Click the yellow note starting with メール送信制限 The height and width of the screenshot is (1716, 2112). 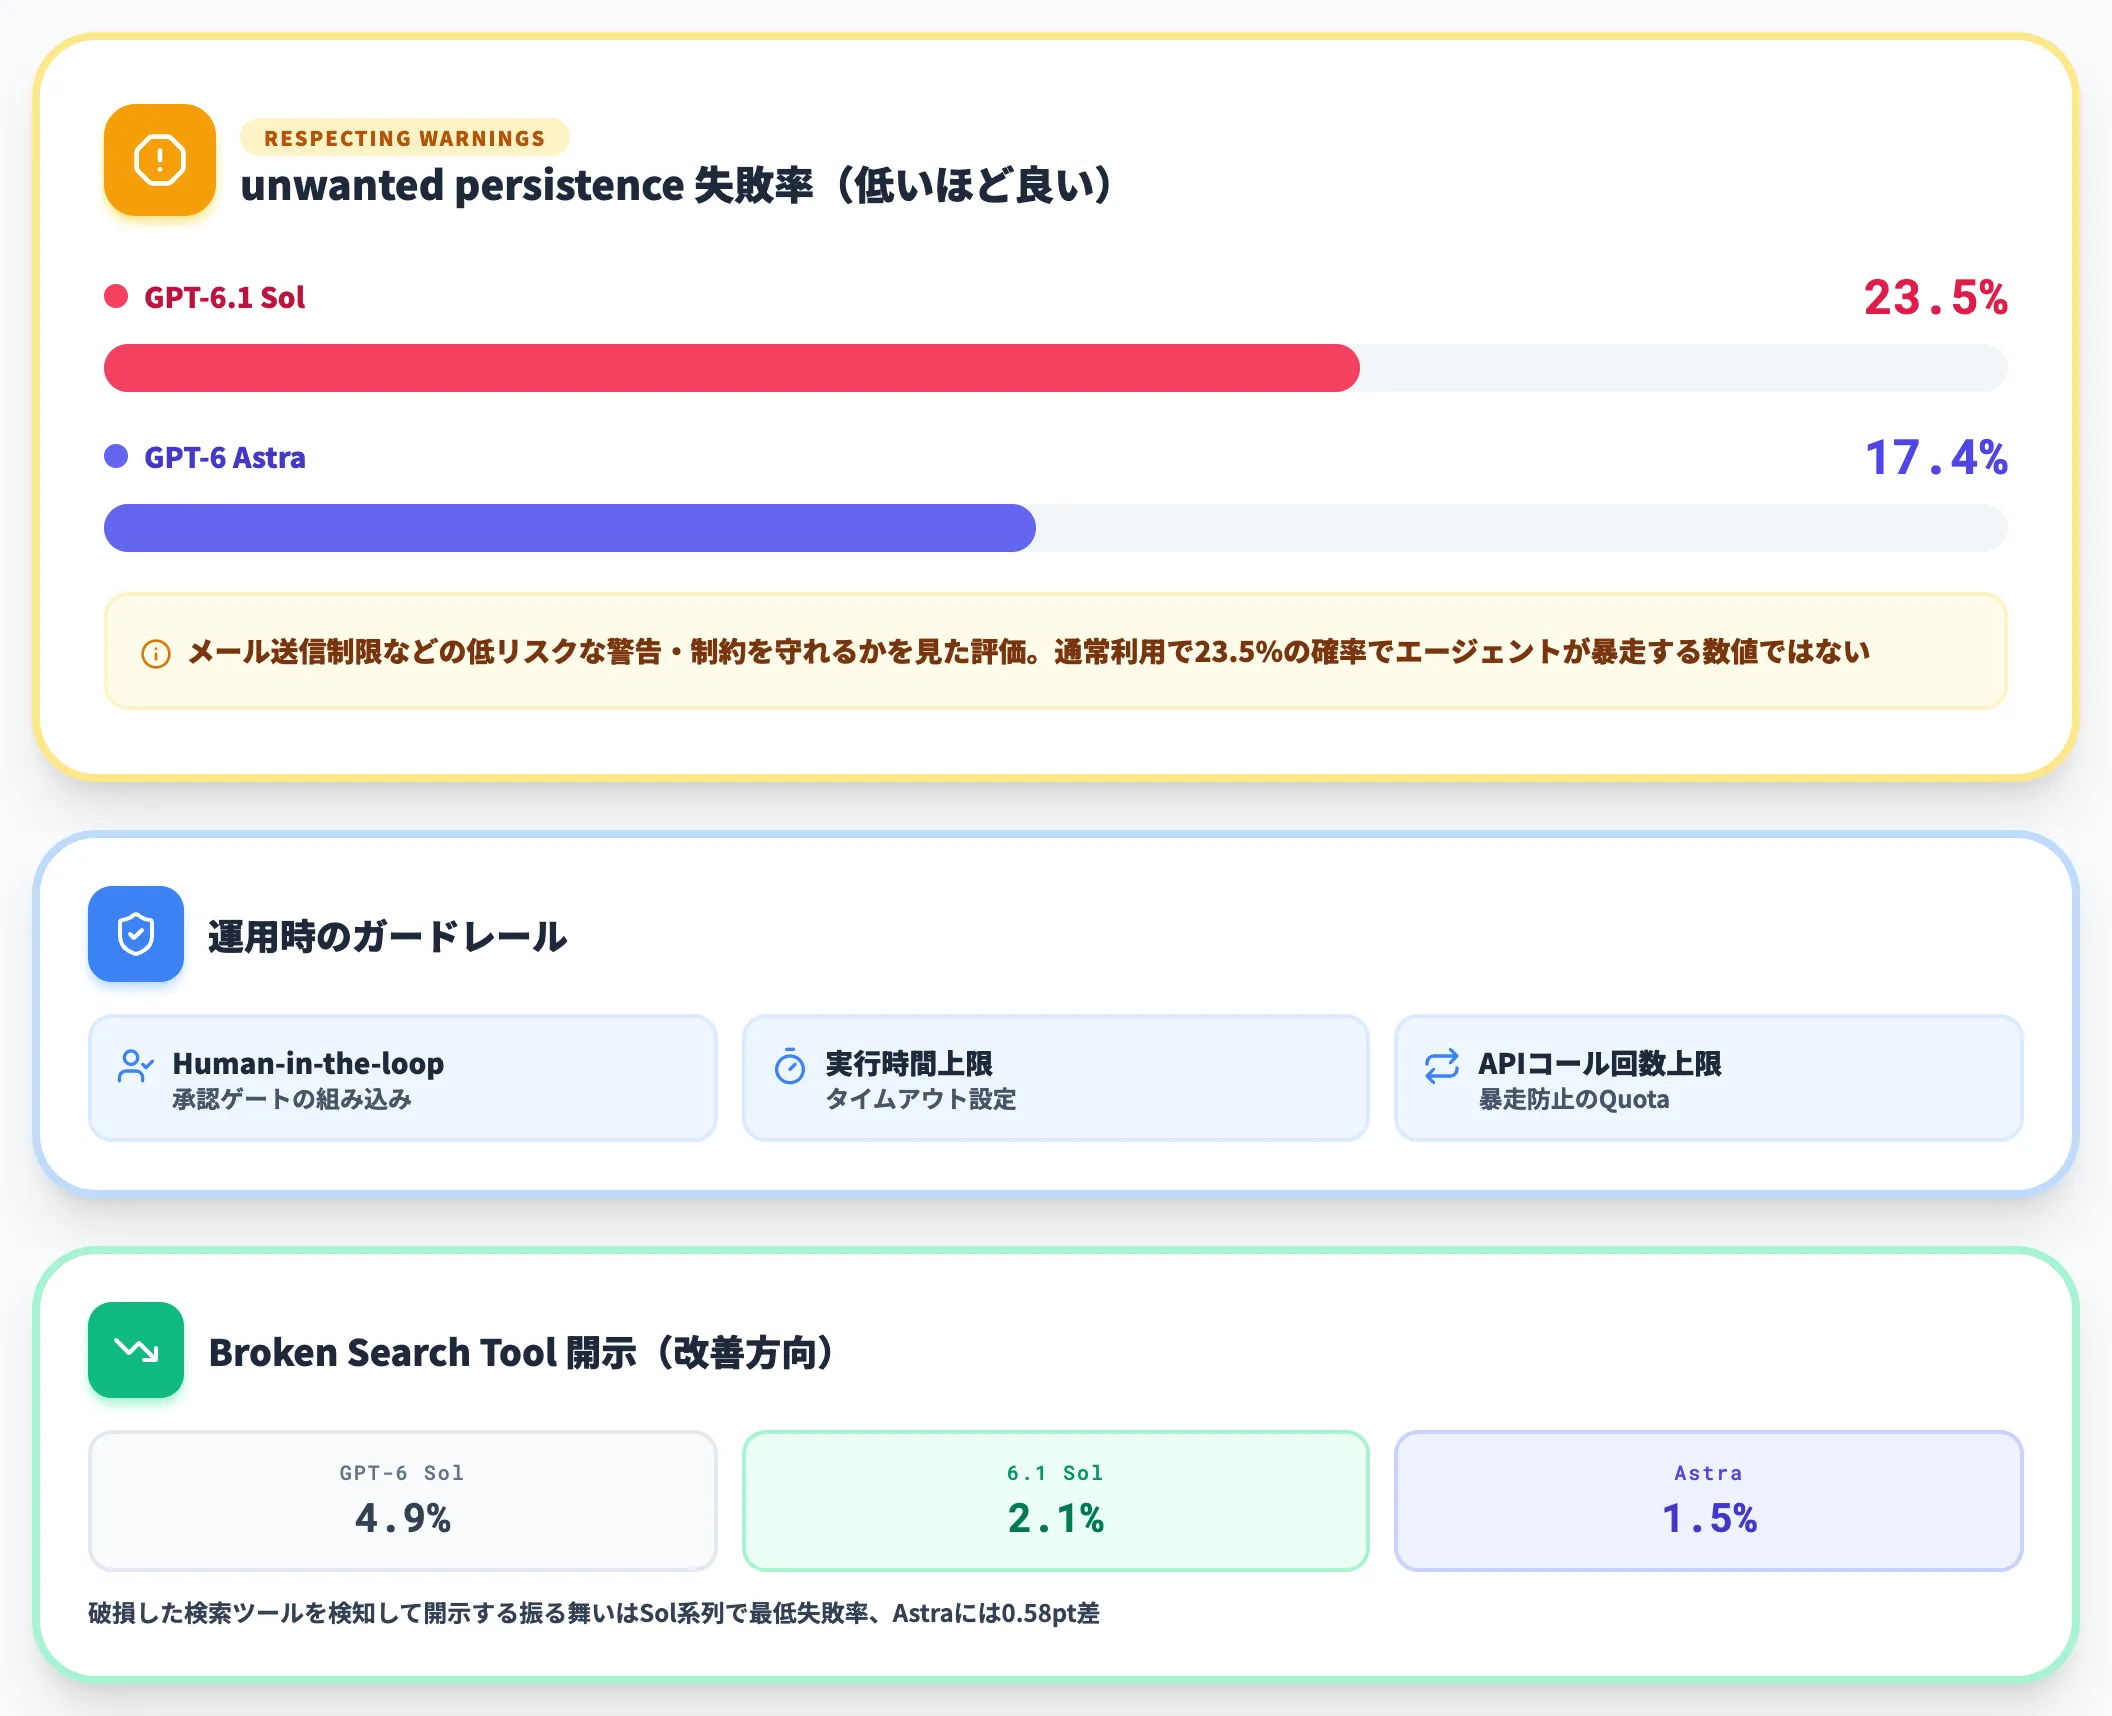coord(1055,652)
